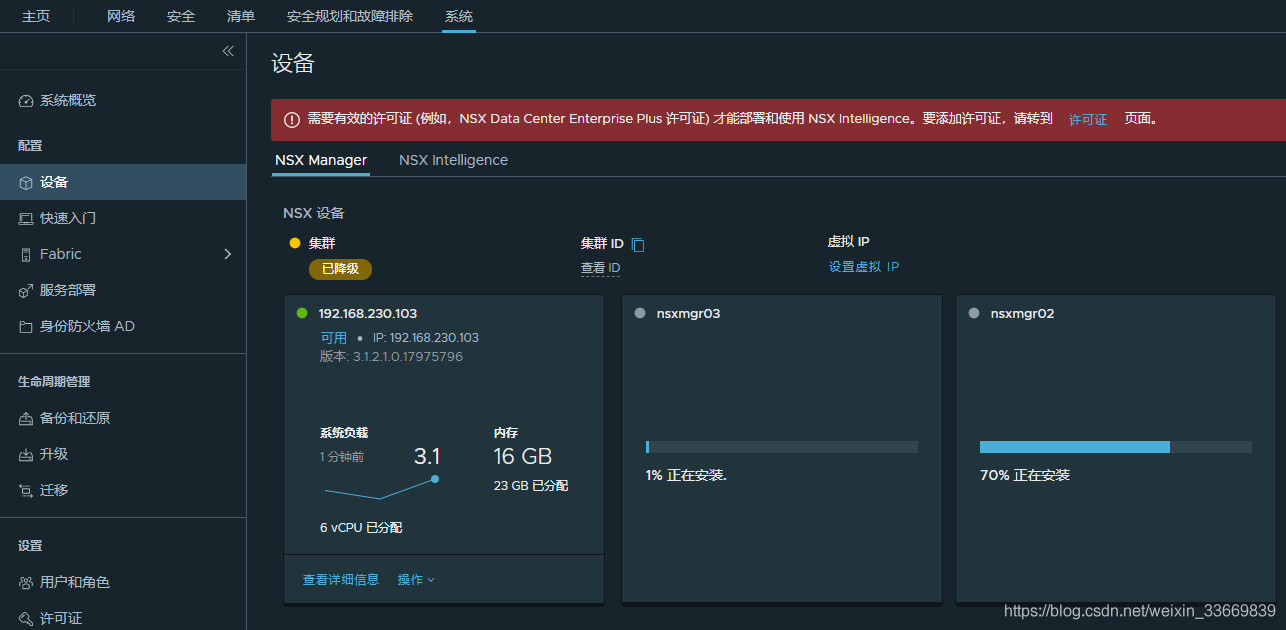Click the 1% 正在安装 status text

686,475
